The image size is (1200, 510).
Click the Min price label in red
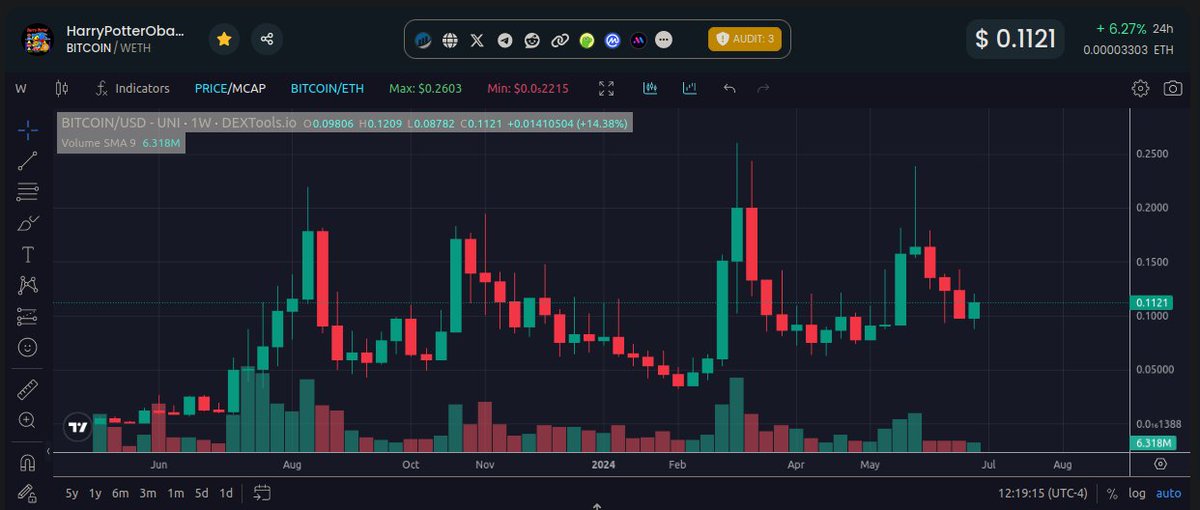pos(528,89)
